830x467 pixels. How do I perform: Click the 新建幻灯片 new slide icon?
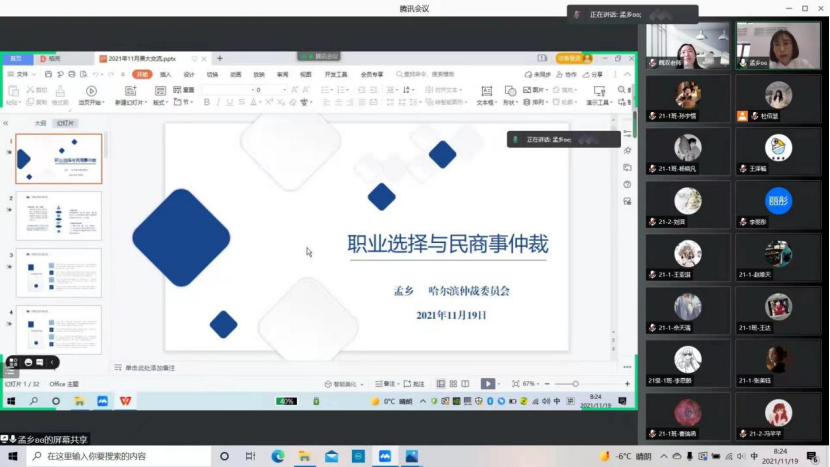point(133,95)
